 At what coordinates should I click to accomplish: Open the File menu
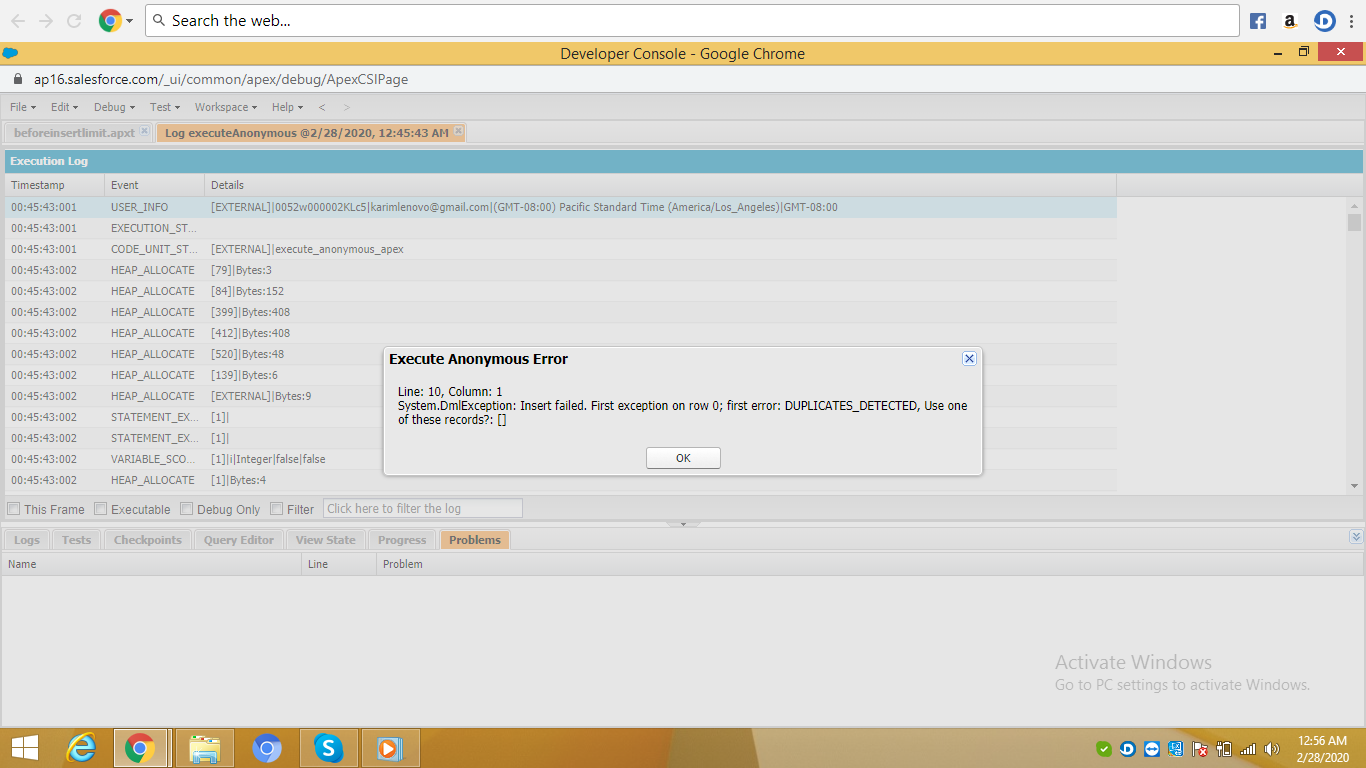tap(23, 107)
